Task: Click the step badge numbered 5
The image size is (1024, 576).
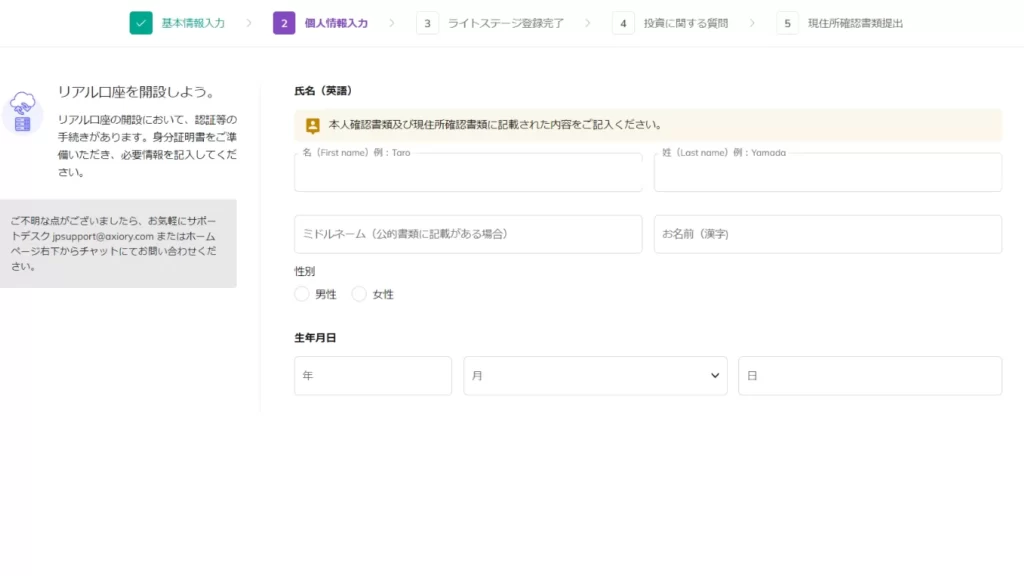Action: point(787,22)
